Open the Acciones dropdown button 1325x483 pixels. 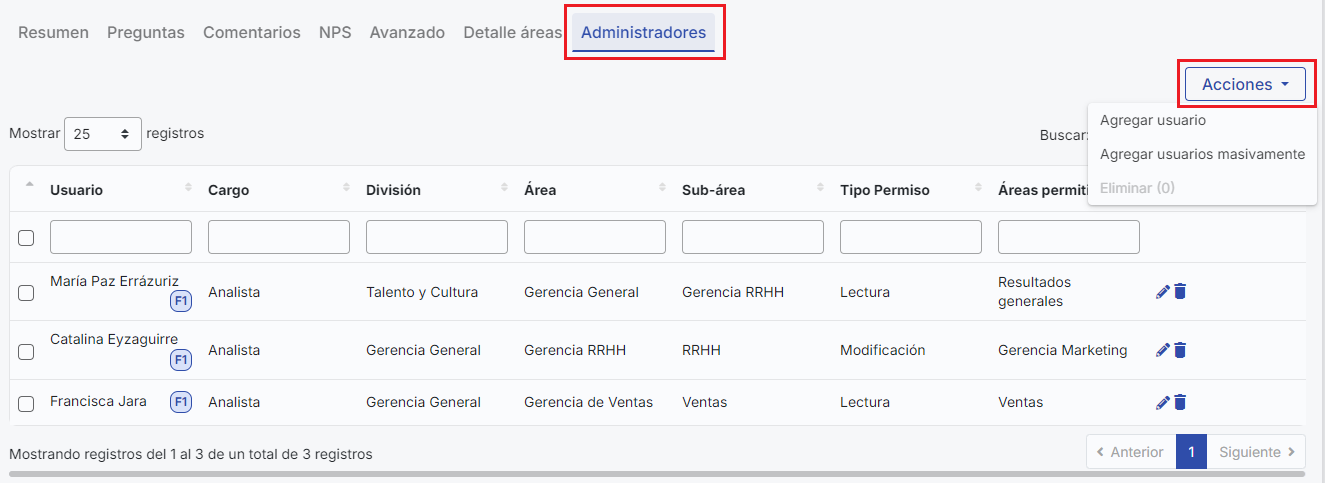click(x=1245, y=85)
